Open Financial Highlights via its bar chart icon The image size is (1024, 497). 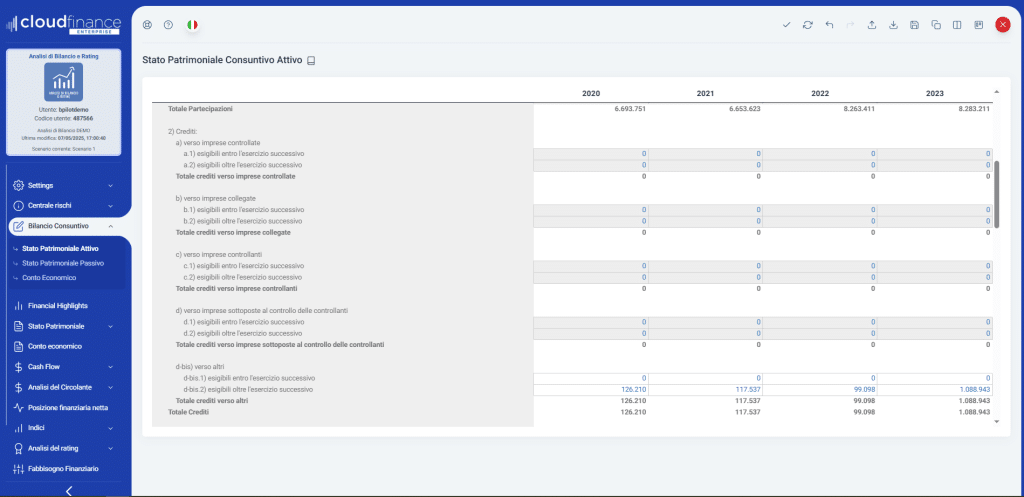(18, 306)
